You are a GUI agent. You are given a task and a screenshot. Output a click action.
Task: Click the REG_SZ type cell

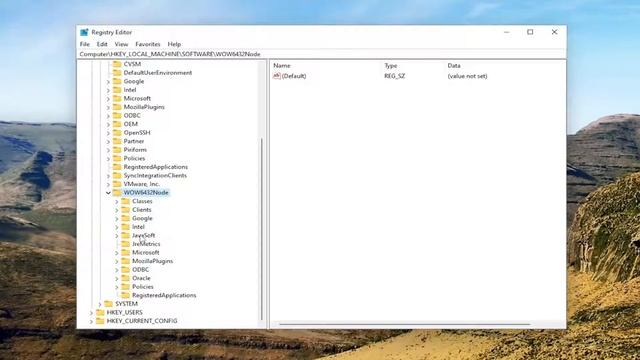click(394, 76)
